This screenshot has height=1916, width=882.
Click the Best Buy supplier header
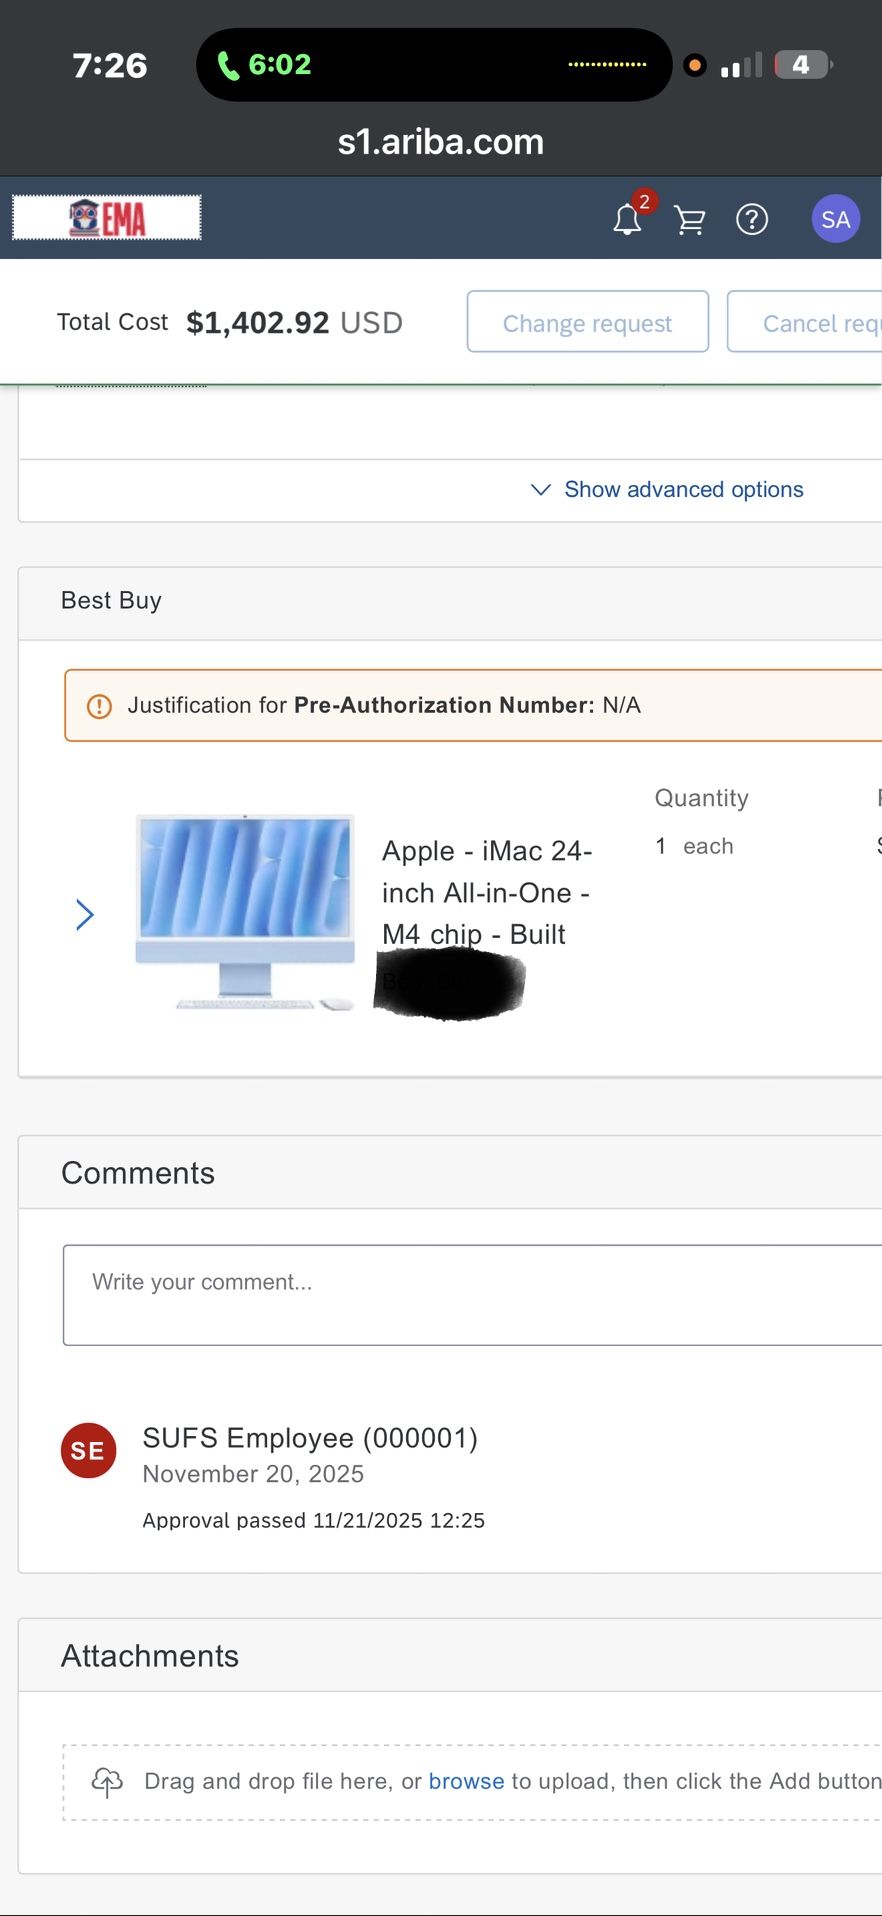click(111, 601)
